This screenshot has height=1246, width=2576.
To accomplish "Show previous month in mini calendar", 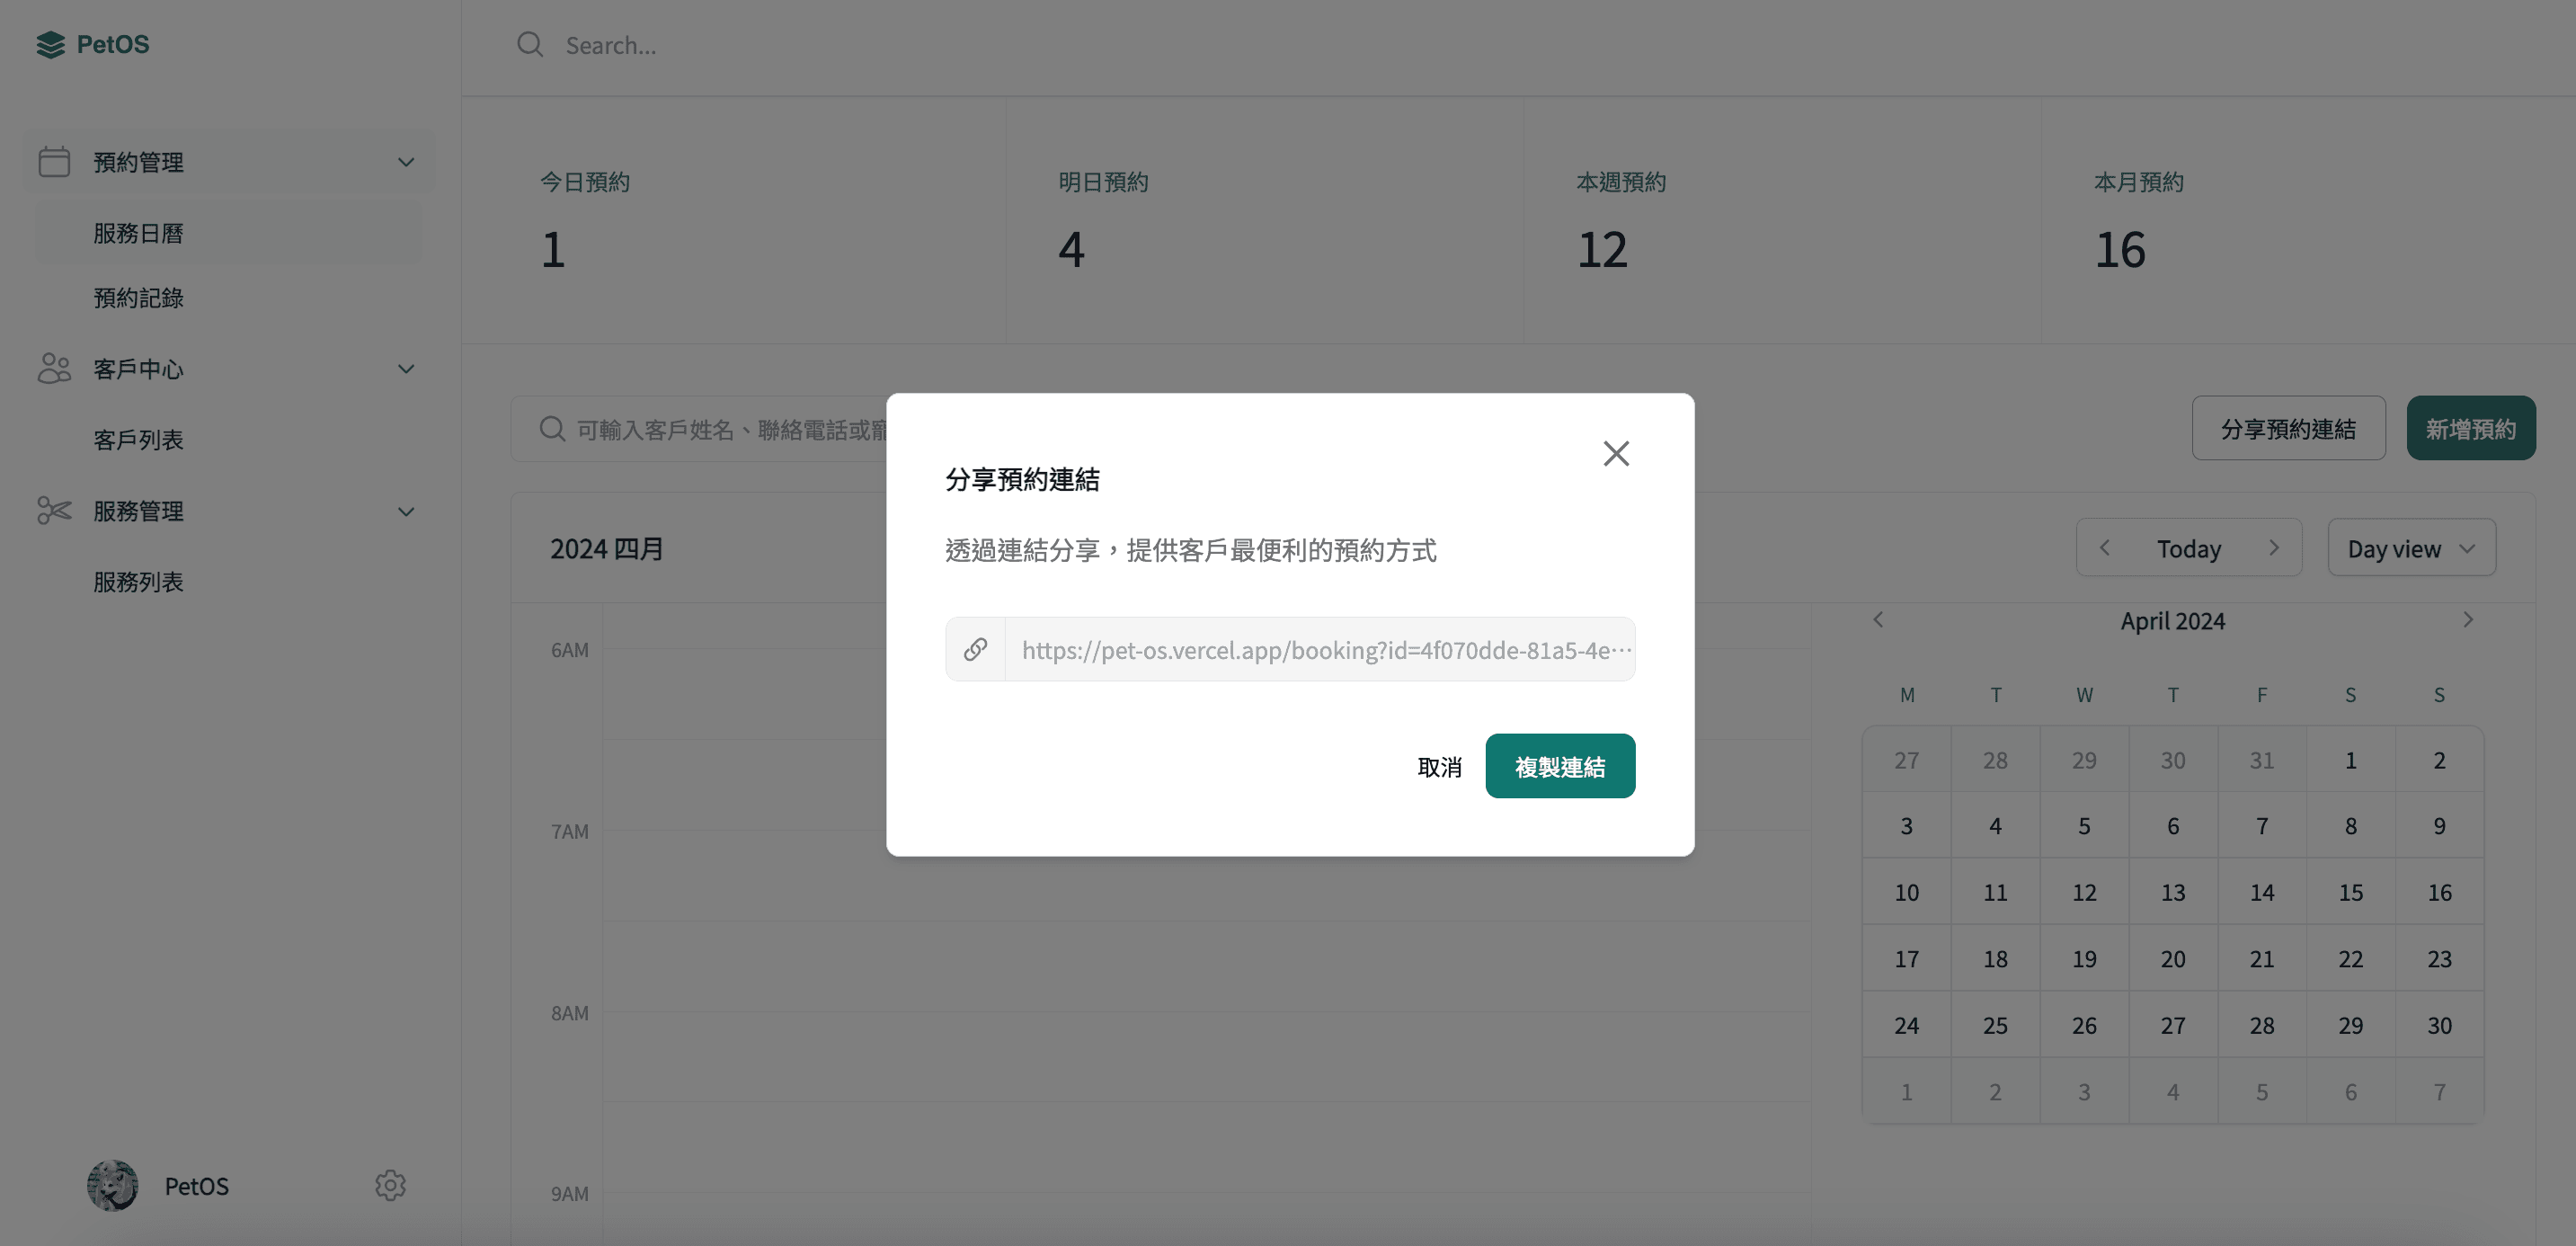I will click(x=1878, y=620).
